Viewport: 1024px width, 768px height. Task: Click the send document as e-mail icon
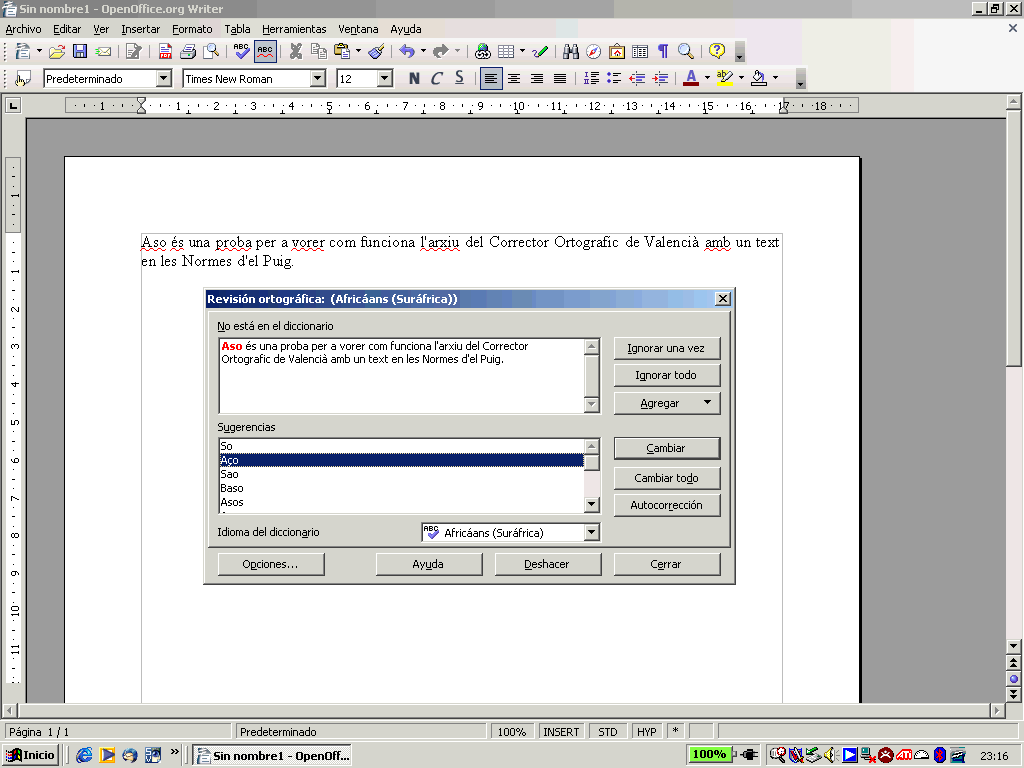(x=103, y=51)
